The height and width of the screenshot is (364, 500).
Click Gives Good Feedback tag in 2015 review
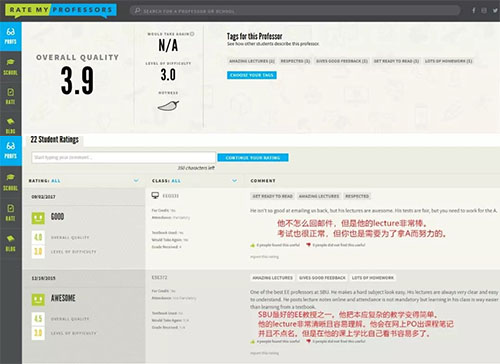[322, 278]
